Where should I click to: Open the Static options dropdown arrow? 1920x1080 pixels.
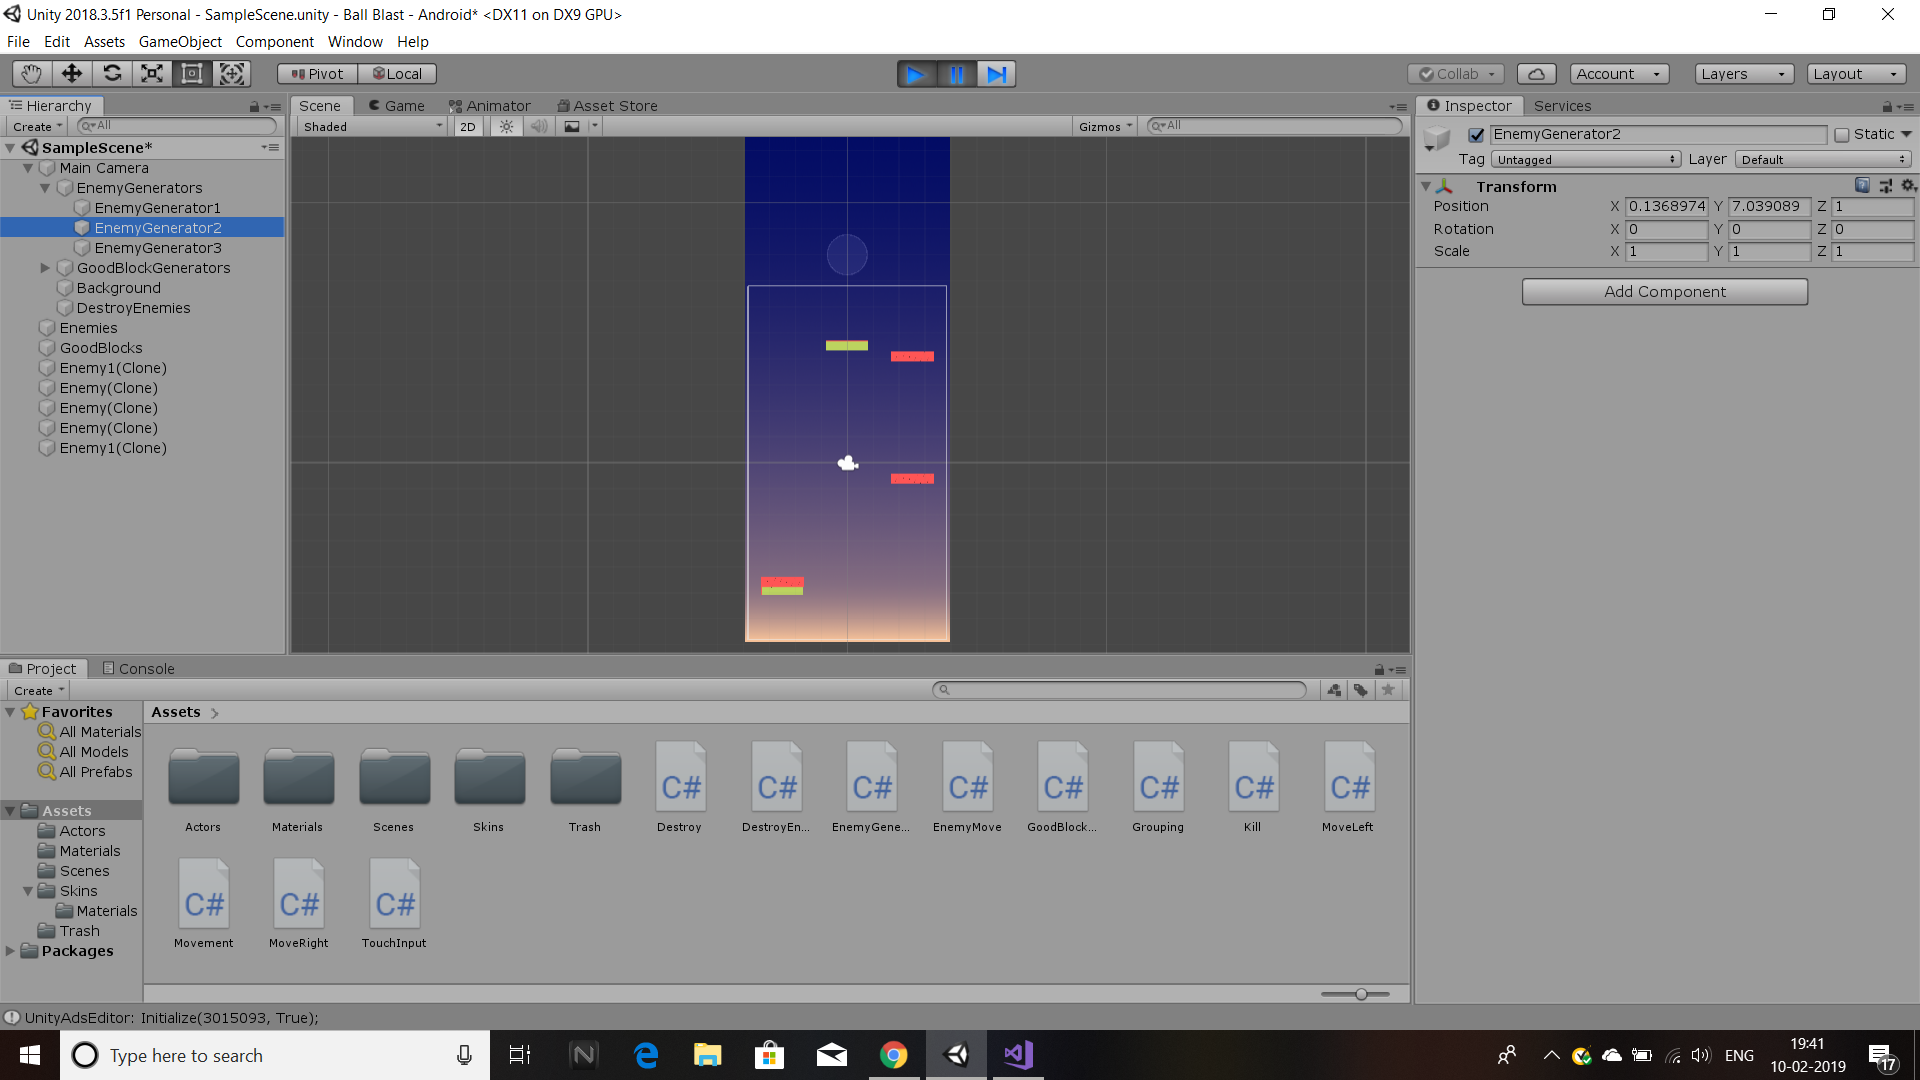click(1906, 134)
